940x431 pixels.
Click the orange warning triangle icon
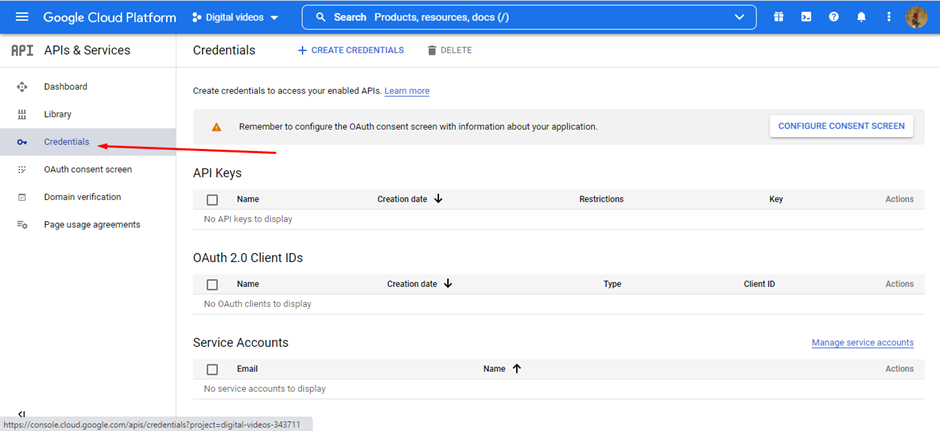click(216, 127)
